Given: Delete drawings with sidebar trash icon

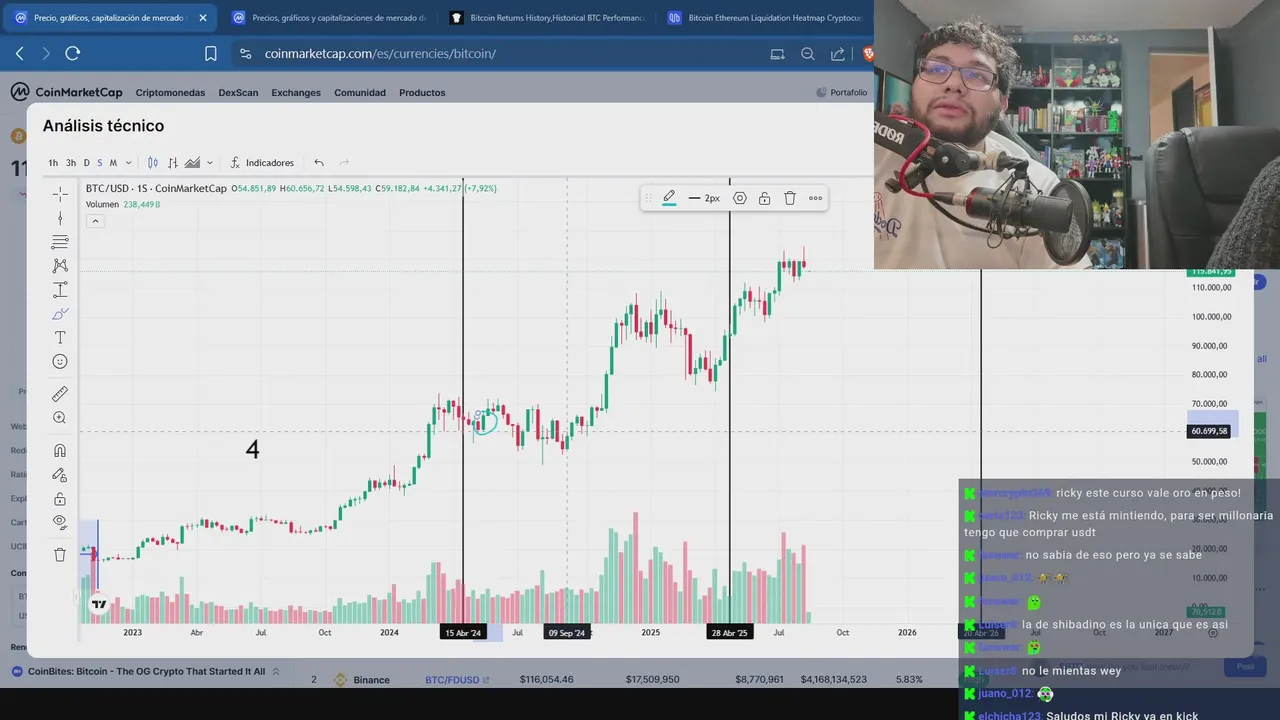Looking at the screenshot, I should pos(60,554).
